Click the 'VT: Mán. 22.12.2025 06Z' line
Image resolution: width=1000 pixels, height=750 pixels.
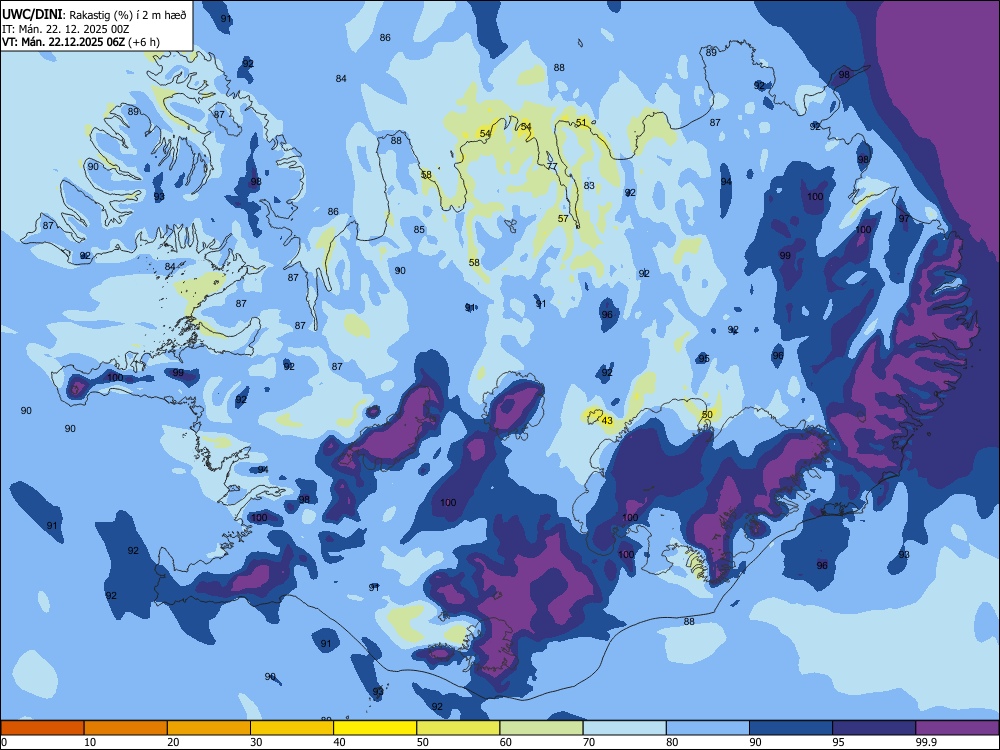(63, 42)
